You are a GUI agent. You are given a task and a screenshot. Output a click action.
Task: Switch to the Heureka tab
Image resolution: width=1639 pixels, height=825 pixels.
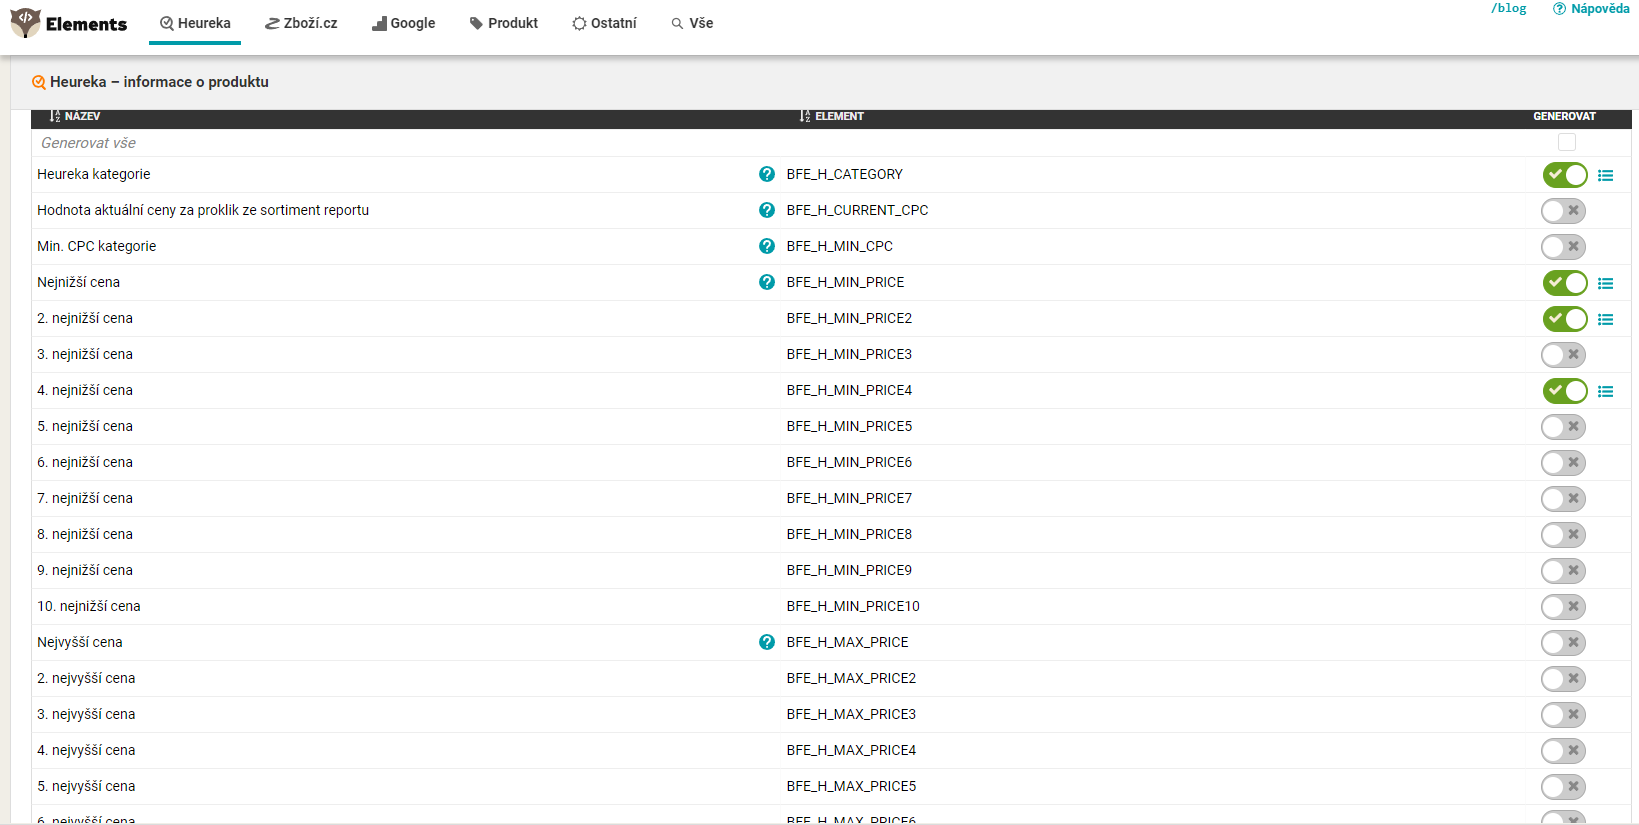tap(195, 23)
